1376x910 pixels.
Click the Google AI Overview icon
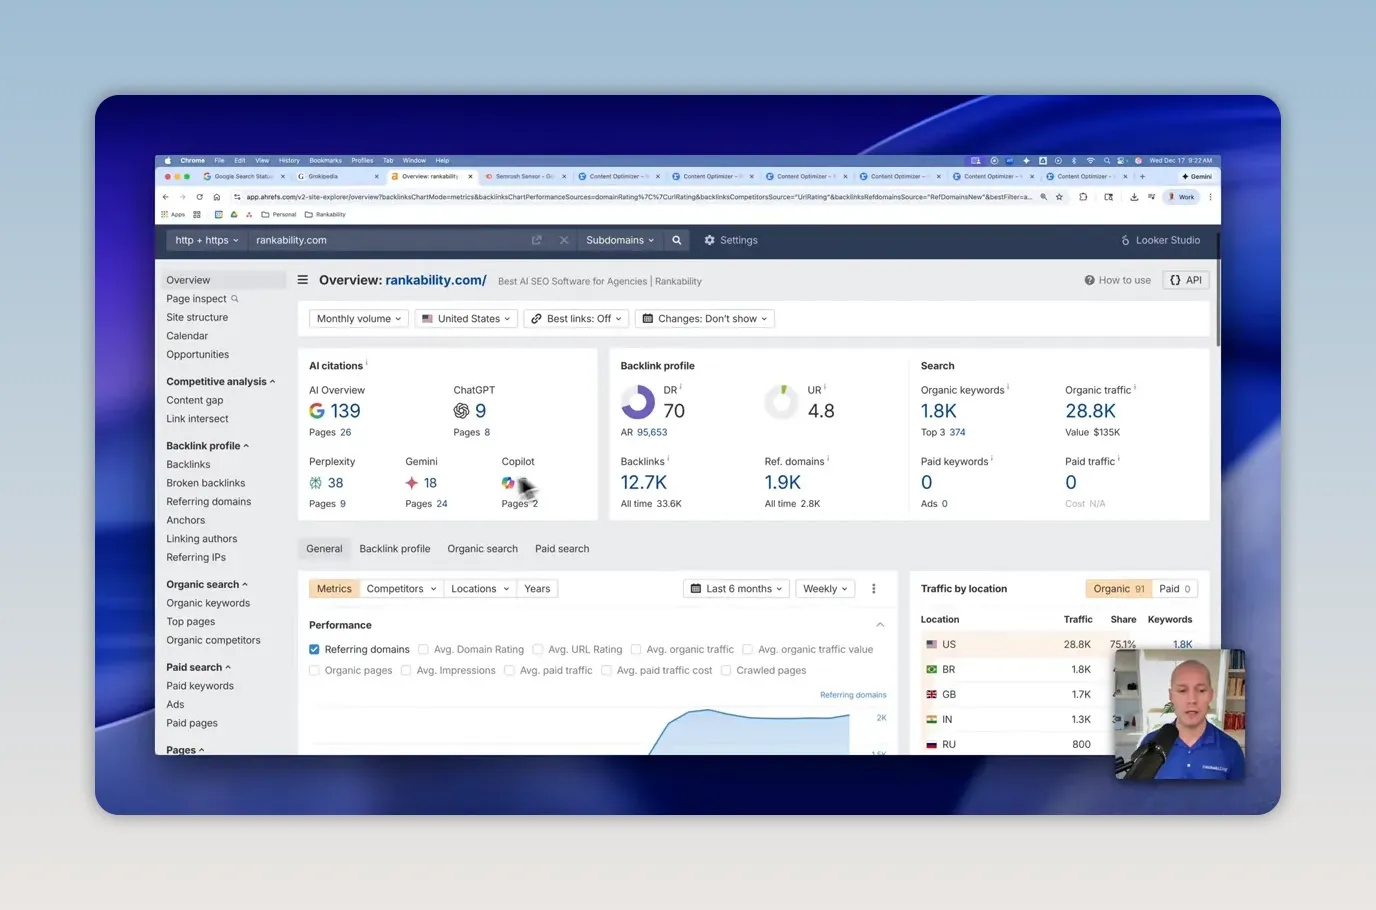click(317, 411)
